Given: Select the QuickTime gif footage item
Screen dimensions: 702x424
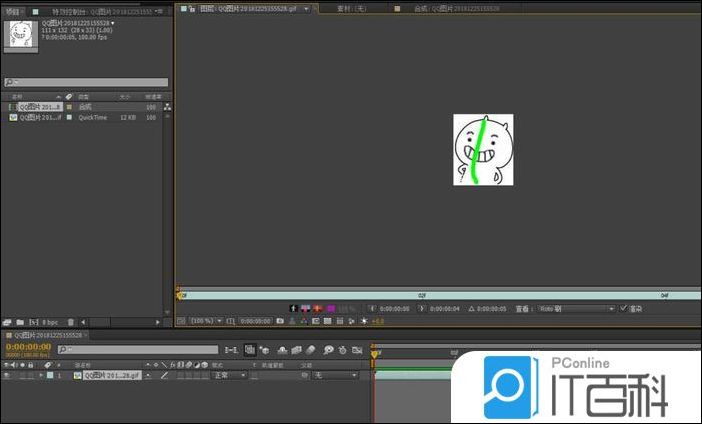Looking at the screenshot, I should point(40,117).
